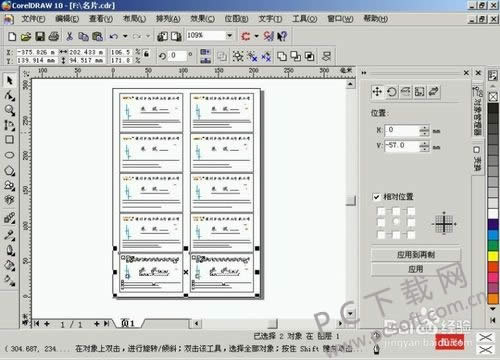The height and width of the screenshot is (360, 500).
Task: Select the center anchor radio button
Action: click(396, 221)
